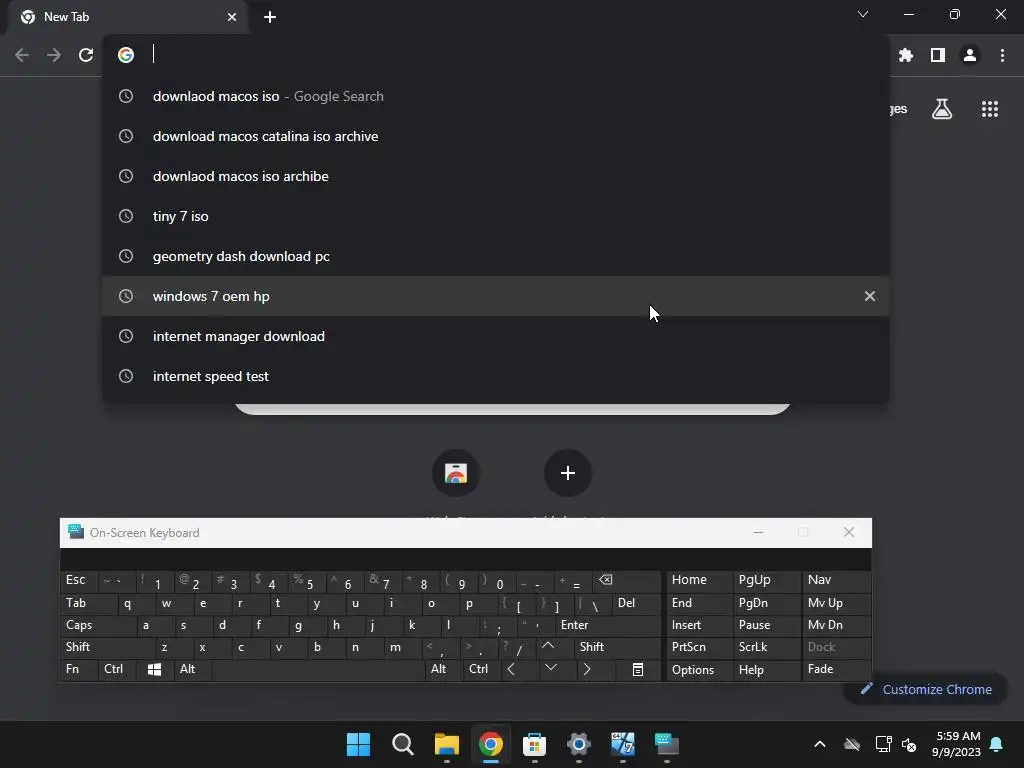Open File Explorer from taskbar

[x=447, y=744]
